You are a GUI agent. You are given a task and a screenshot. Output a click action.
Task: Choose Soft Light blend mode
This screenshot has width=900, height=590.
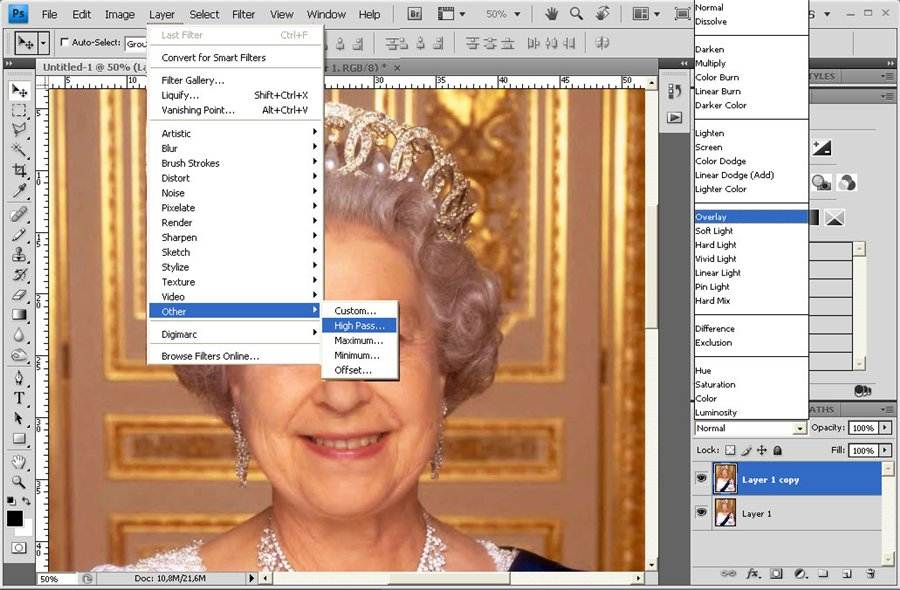(751, 231)
